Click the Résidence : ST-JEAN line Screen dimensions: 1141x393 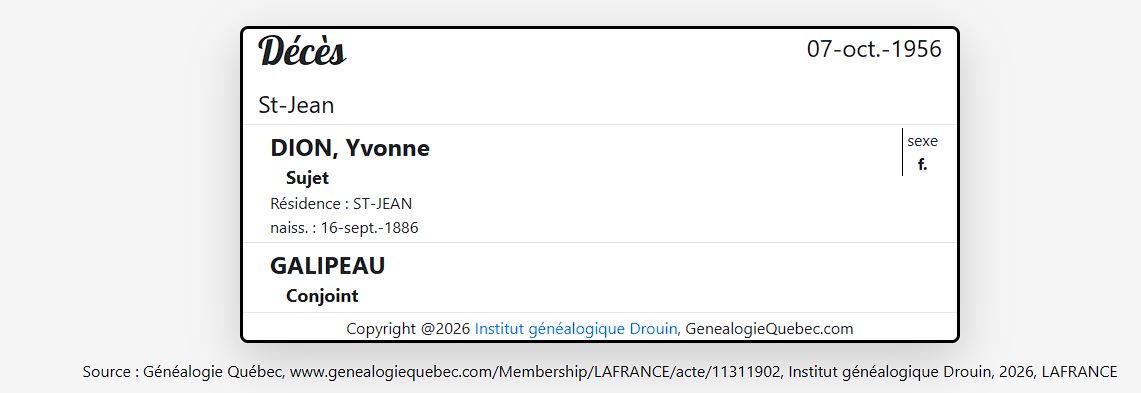pos(341,204)
